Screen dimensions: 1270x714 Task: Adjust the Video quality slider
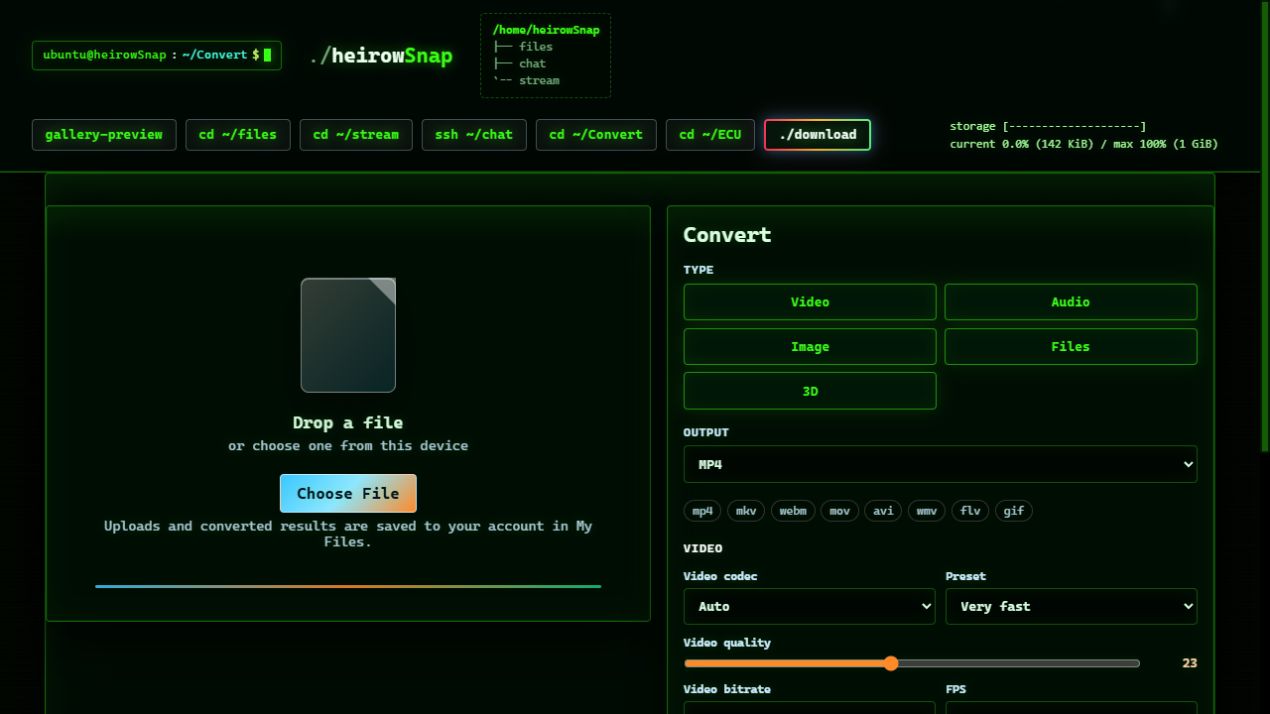[x=912, y=663]
